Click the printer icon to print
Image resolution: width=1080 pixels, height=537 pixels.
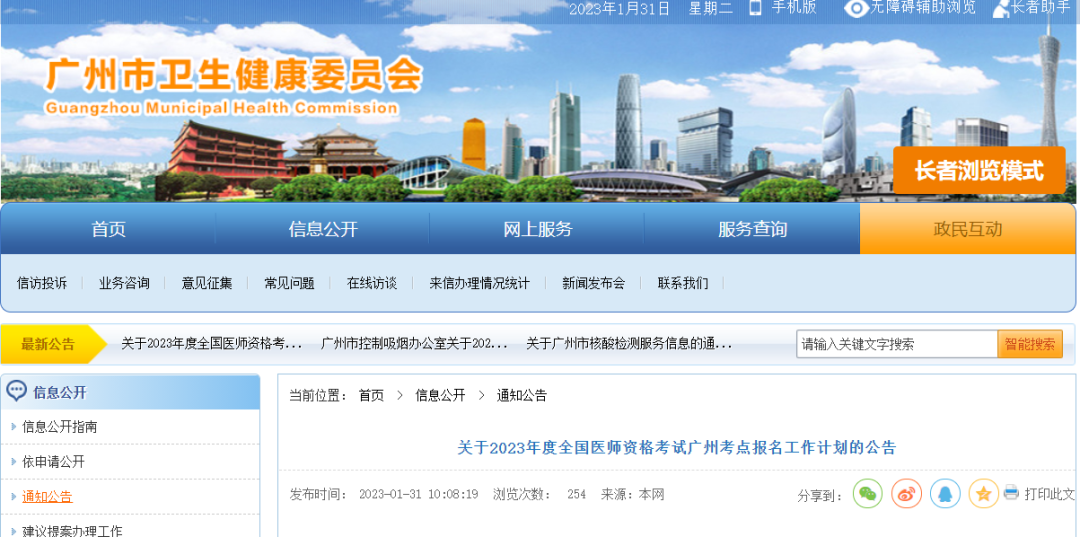(x=1011, y=493)
